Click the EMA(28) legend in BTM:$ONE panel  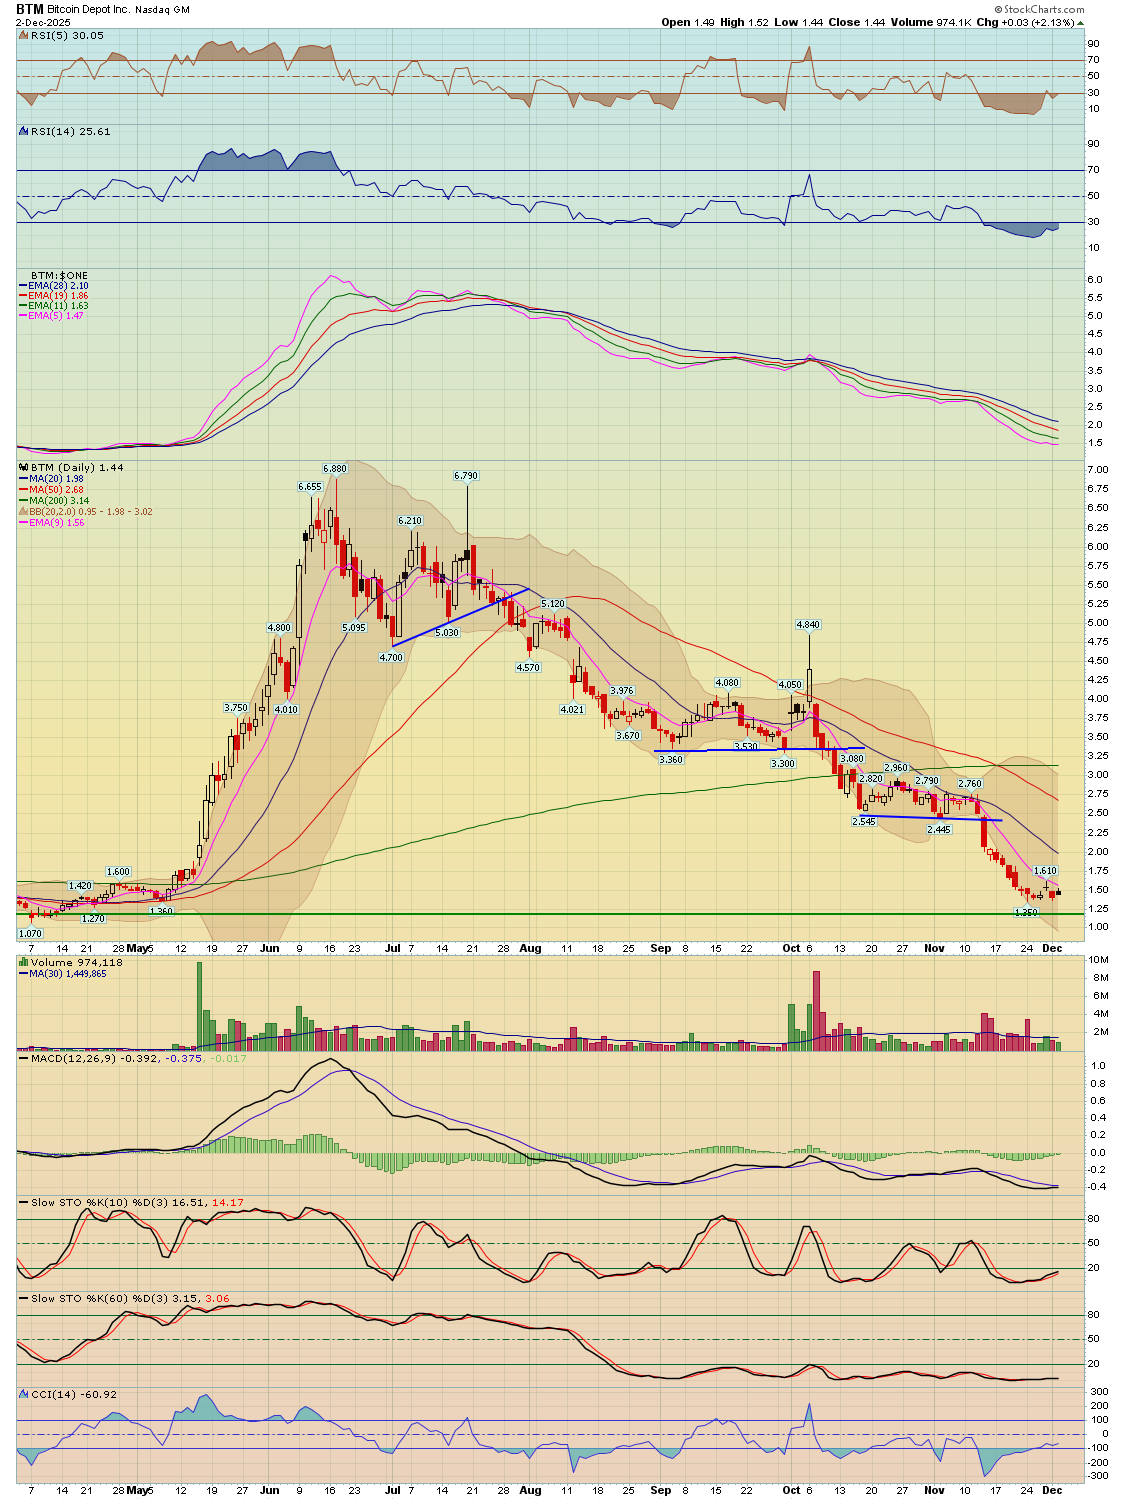[x=57, y=286]
